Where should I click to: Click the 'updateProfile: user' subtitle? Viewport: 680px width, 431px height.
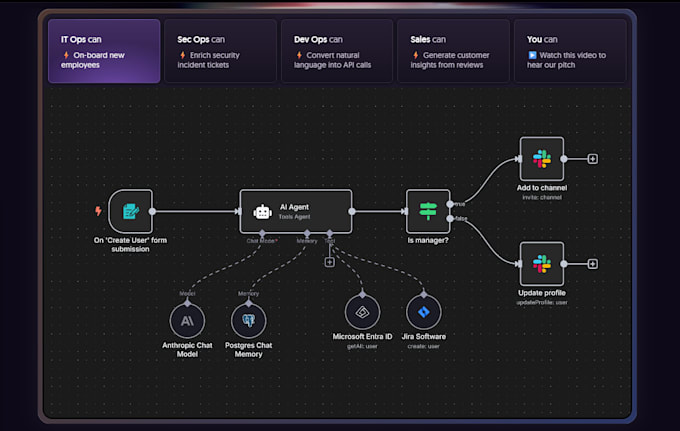pos(542,302)
